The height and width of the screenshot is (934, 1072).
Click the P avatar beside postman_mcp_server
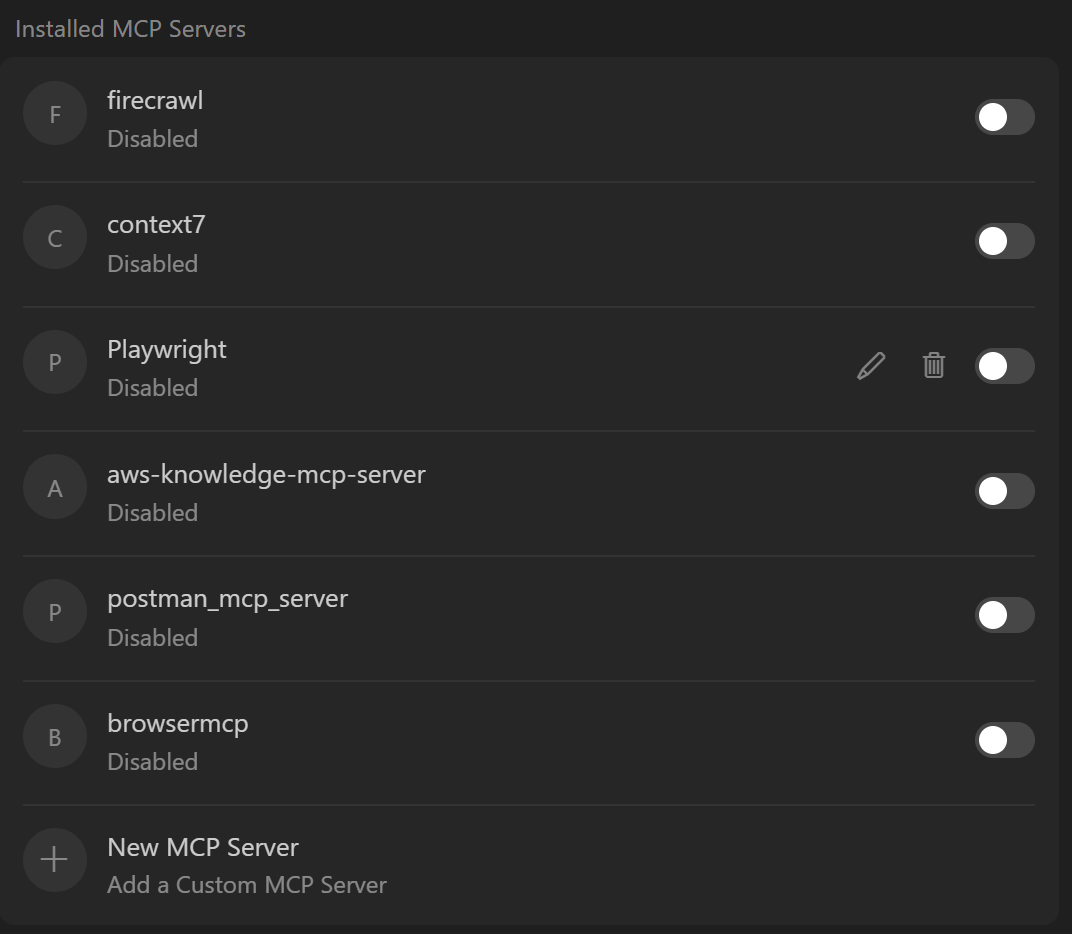coord(55,611)
